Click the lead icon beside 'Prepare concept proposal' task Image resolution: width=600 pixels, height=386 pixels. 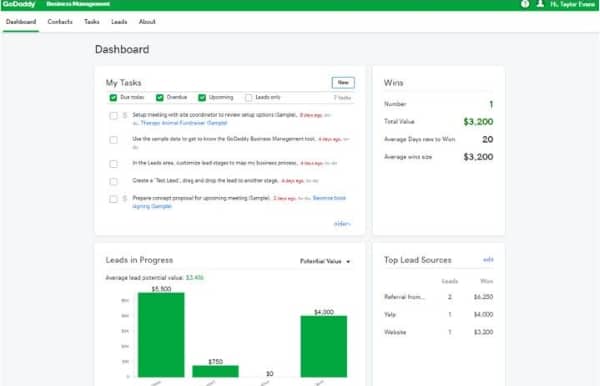[x=125, y=199]
